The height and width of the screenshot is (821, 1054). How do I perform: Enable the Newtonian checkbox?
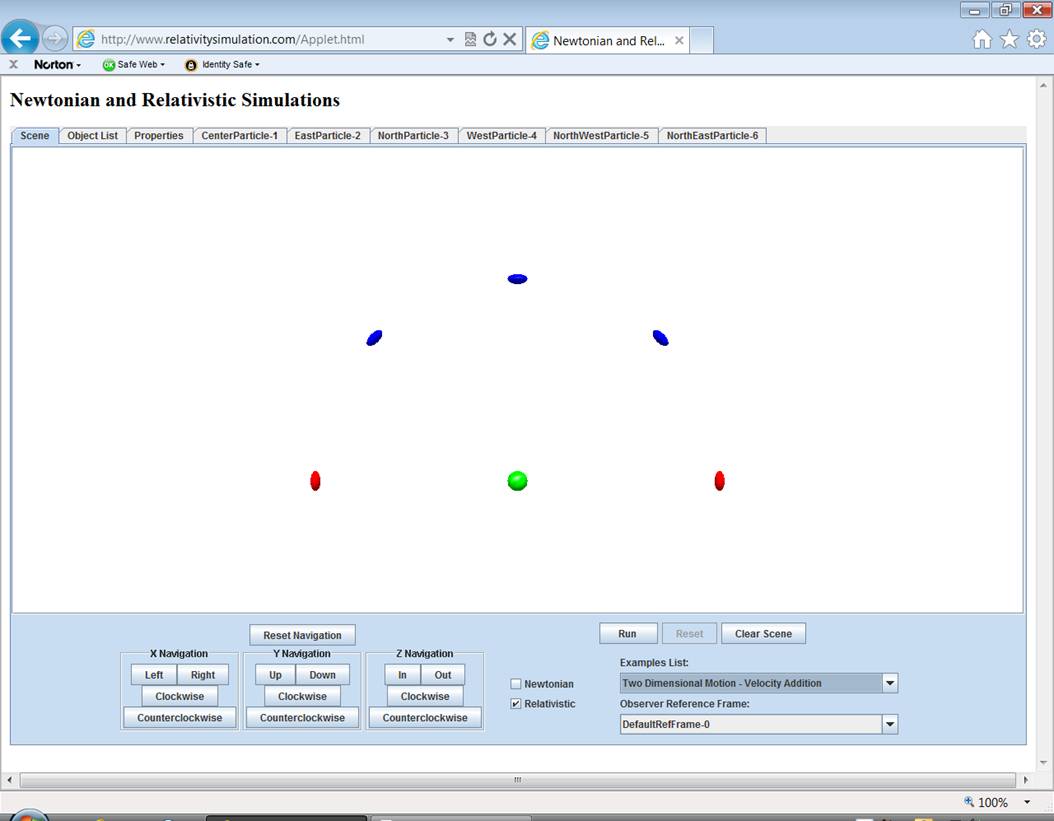(x=516, y=684)
